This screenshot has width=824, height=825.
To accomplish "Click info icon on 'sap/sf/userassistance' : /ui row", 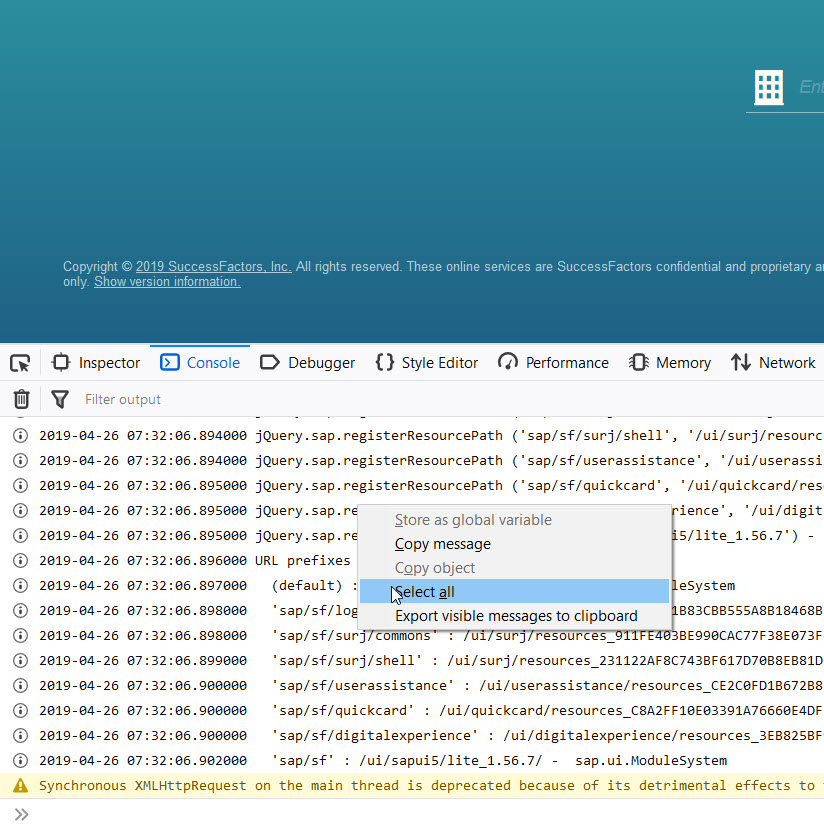I will pyautogui.click(x=21, y=686).
